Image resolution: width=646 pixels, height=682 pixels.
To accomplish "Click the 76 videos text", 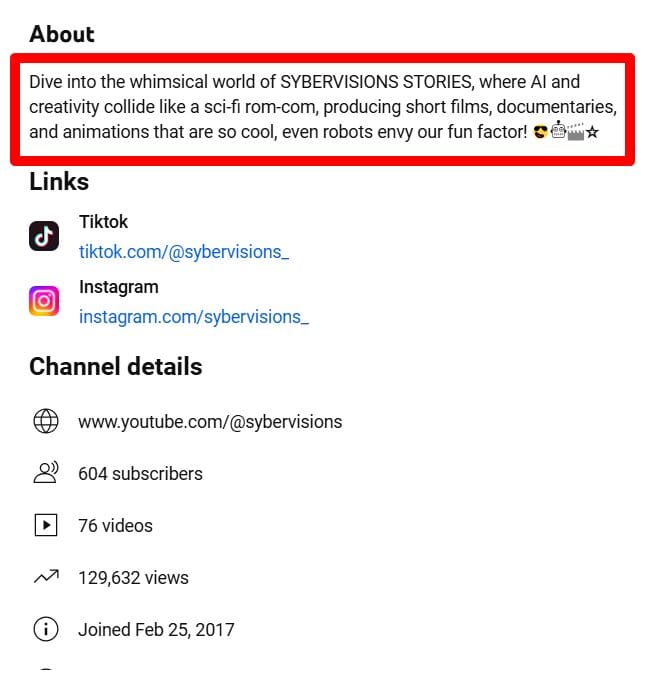I will click(115, 526).
